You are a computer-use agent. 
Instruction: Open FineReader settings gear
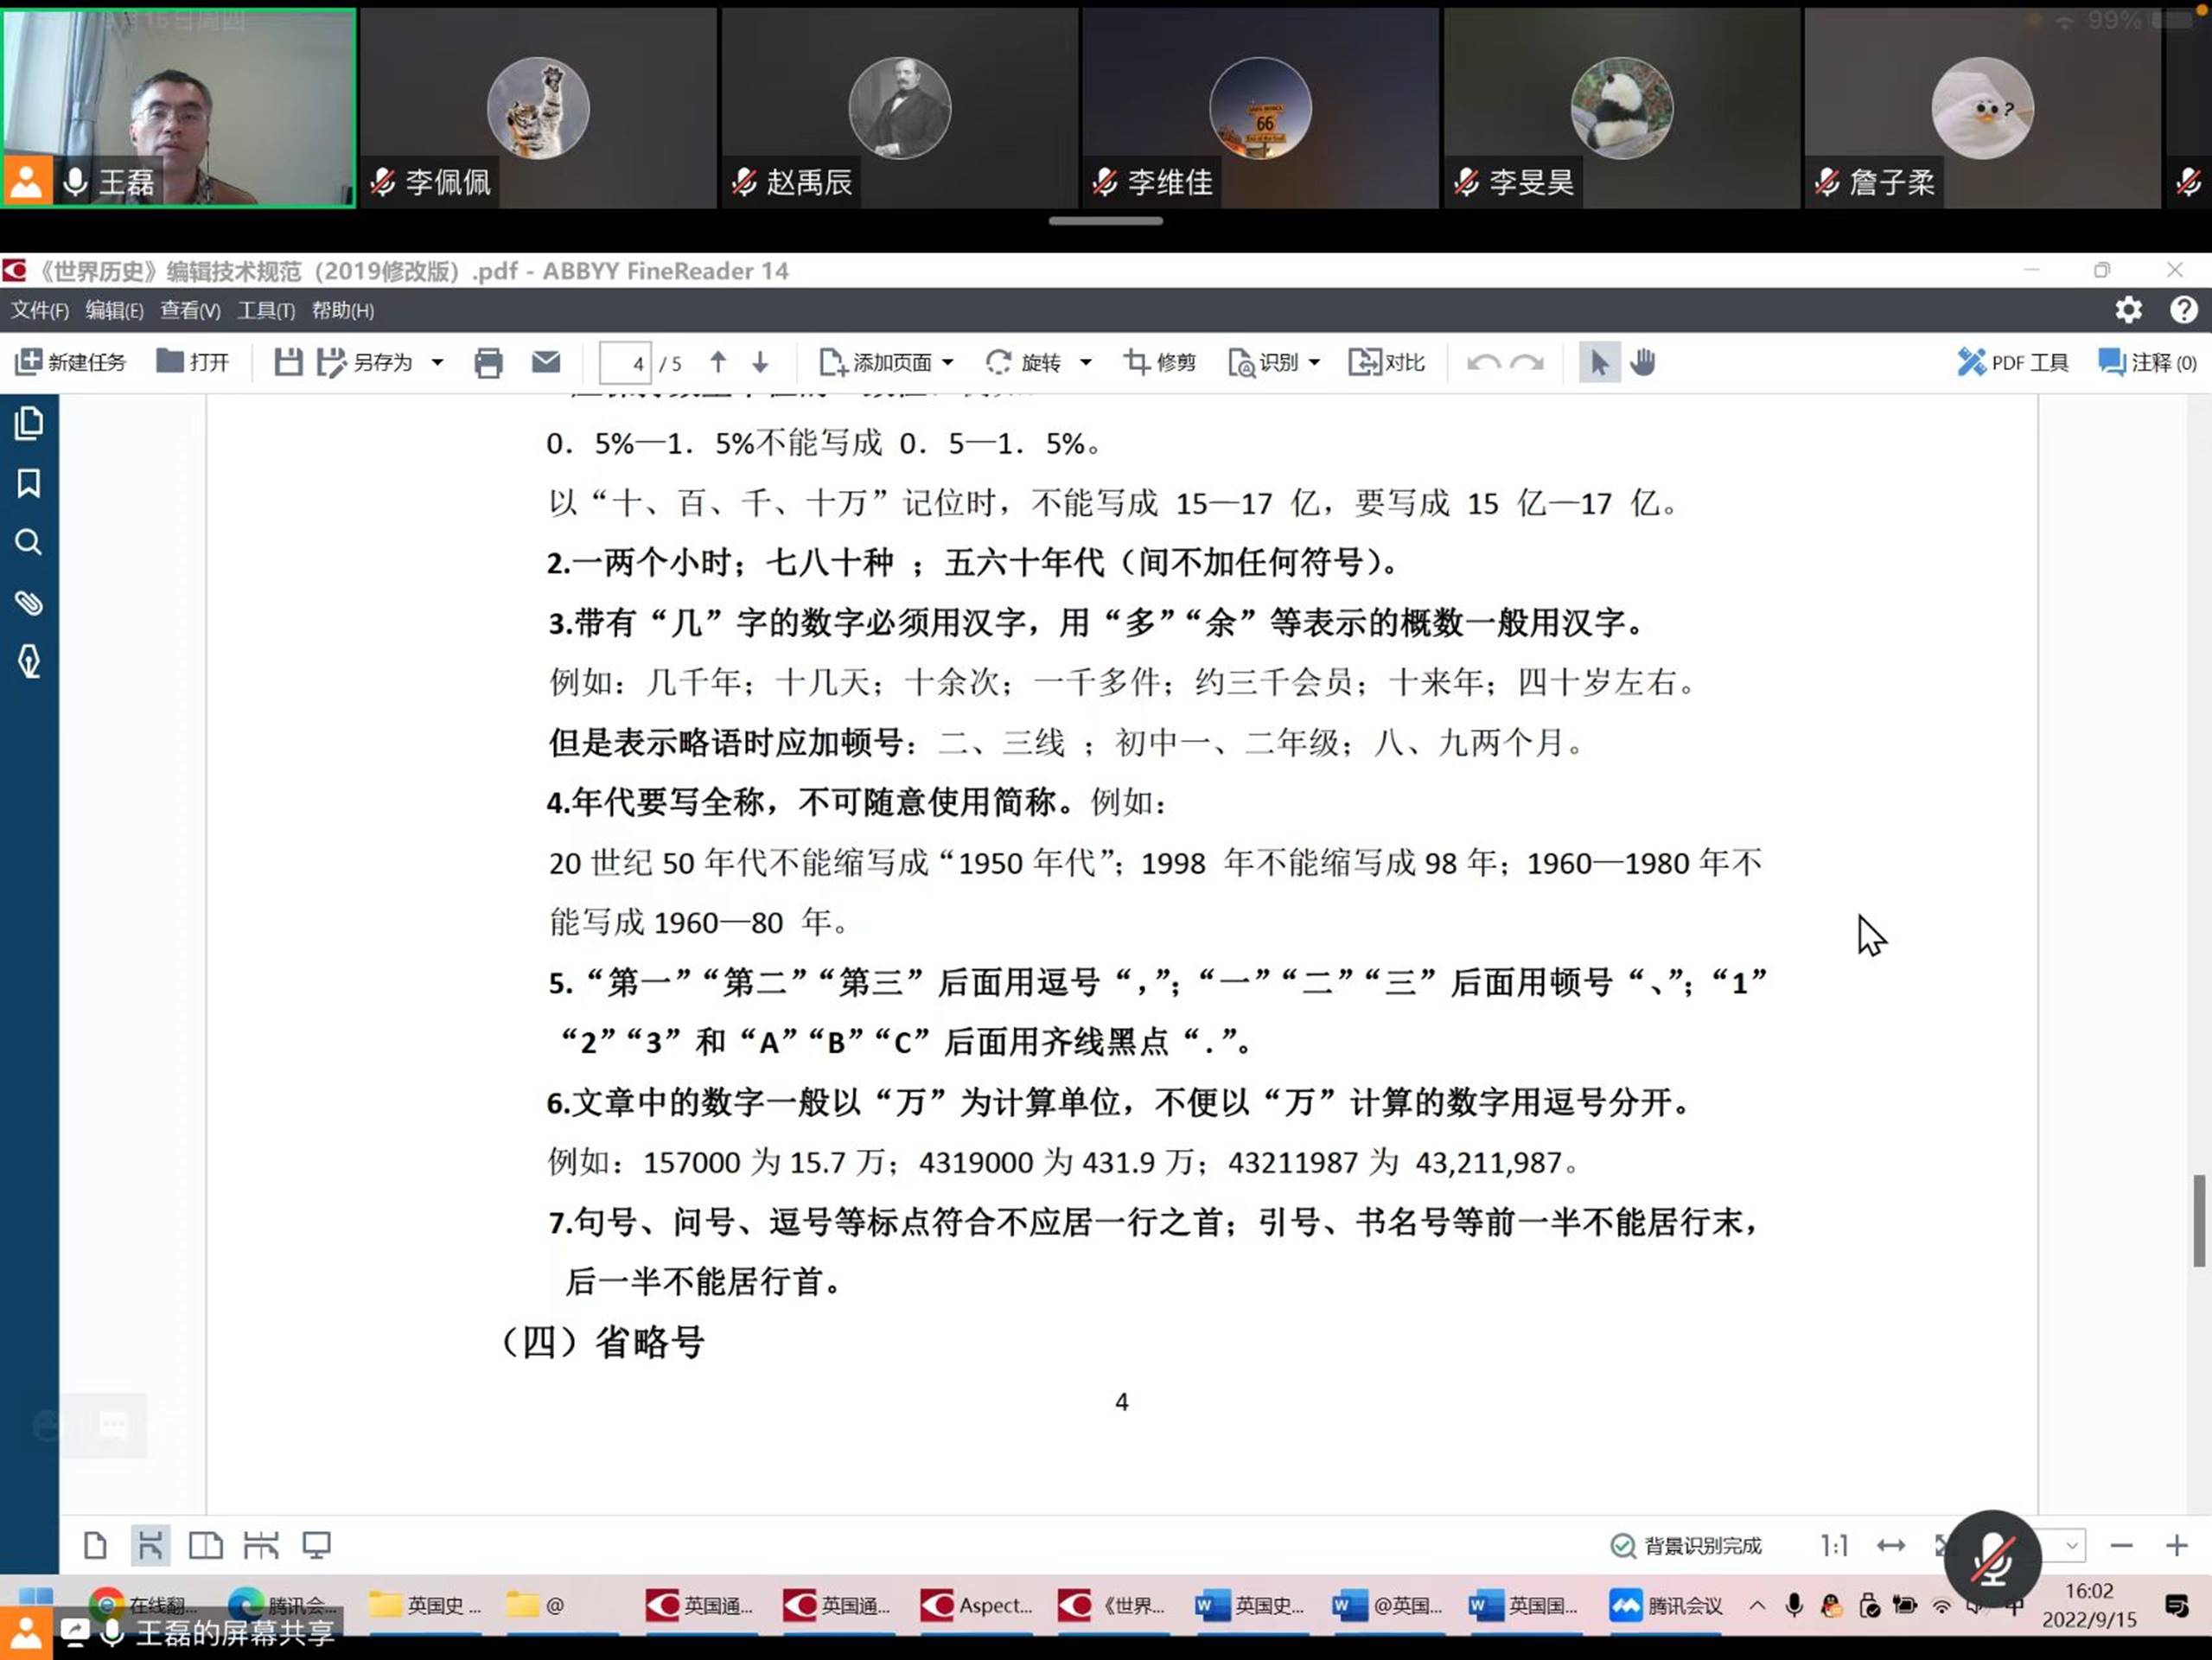[x=2128, y=310]
